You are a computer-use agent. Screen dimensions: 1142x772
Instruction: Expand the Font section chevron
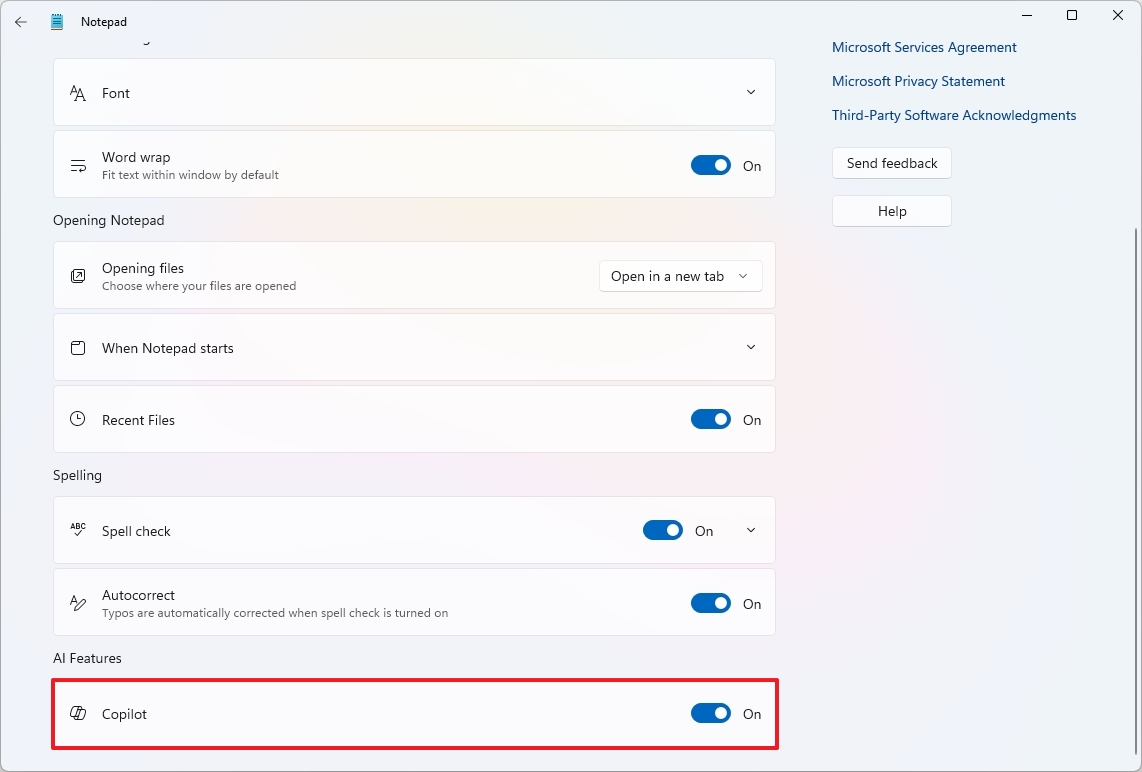click(751, 92)
